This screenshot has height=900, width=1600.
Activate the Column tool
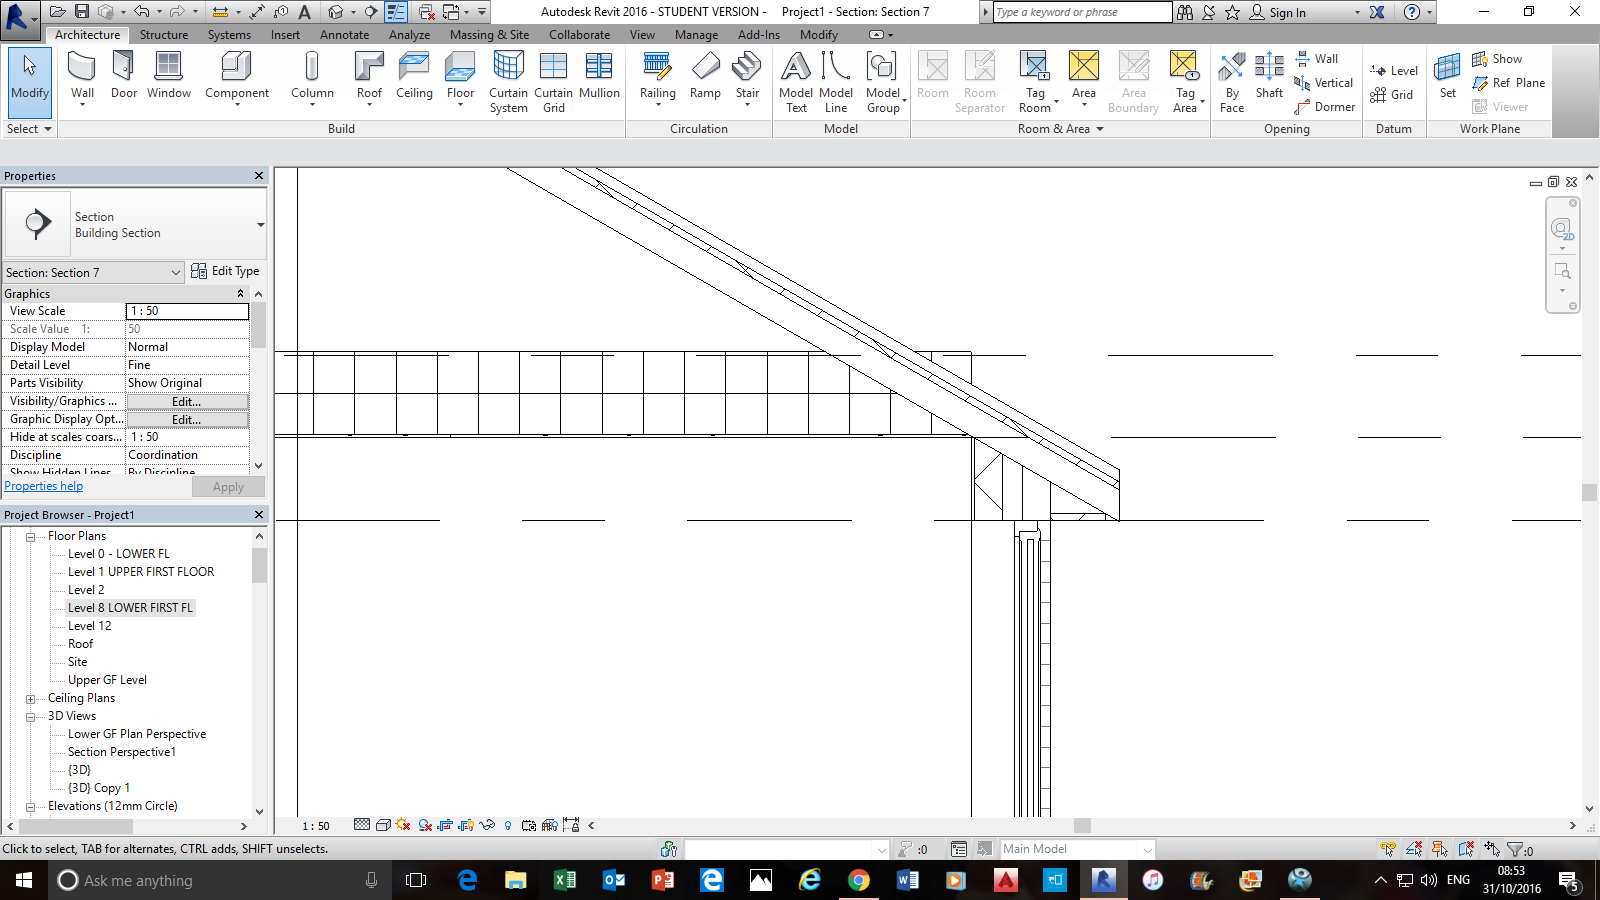click(312, 78)
